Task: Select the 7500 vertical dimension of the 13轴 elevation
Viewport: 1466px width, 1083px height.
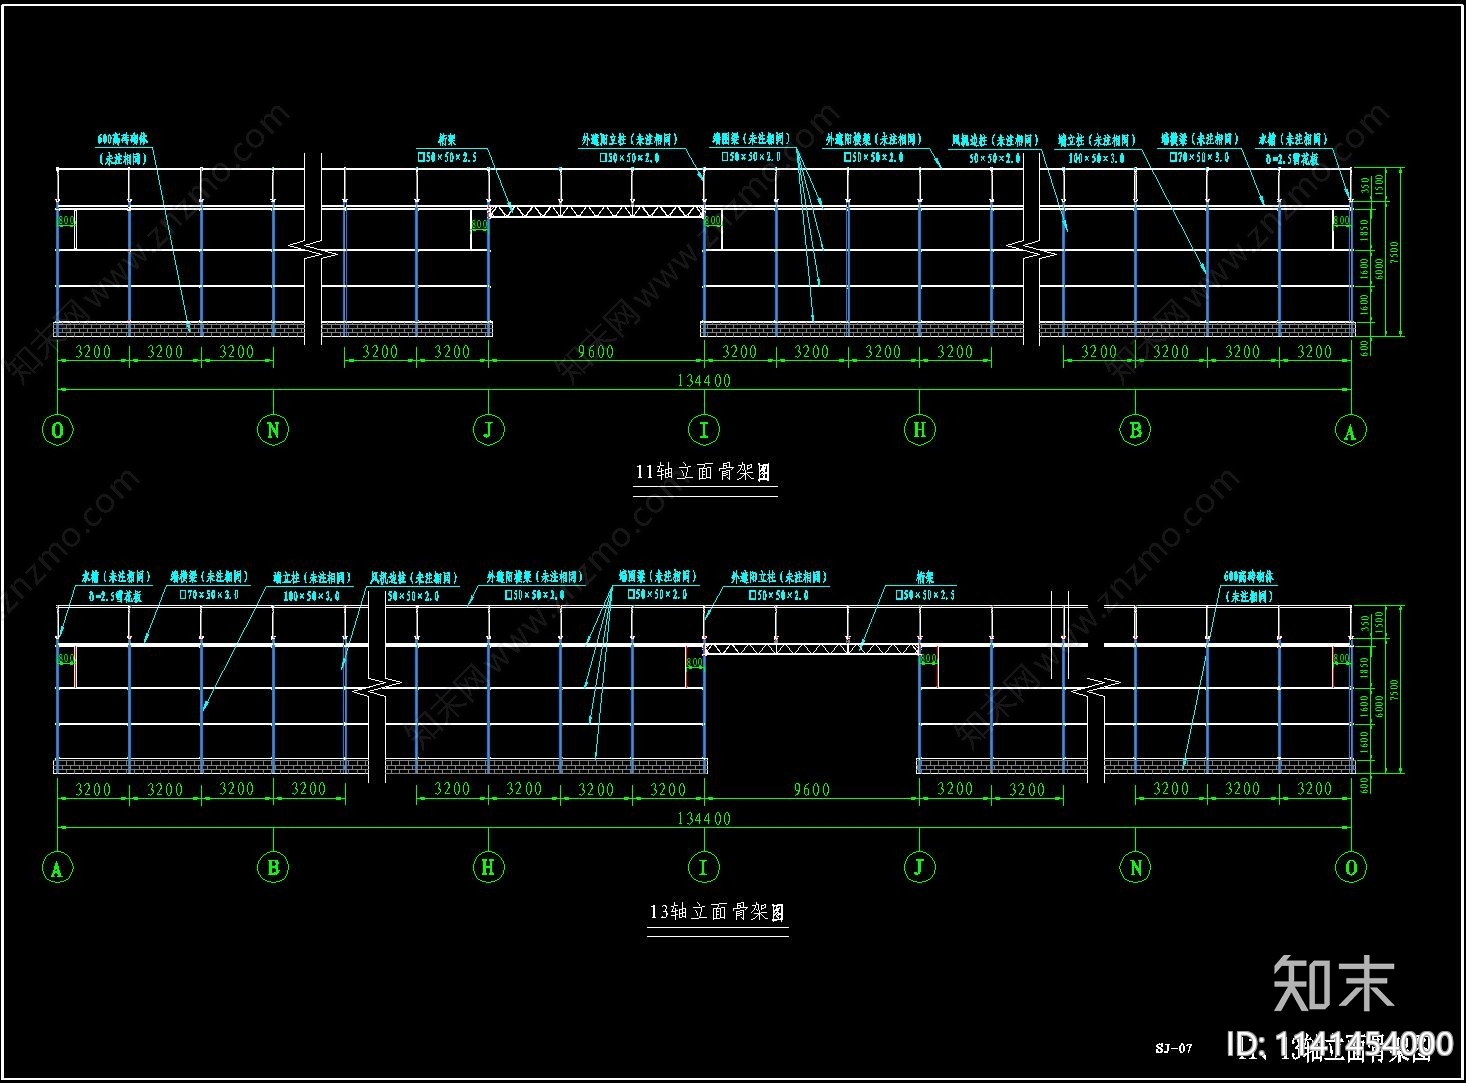Action: pos(1394,690)
